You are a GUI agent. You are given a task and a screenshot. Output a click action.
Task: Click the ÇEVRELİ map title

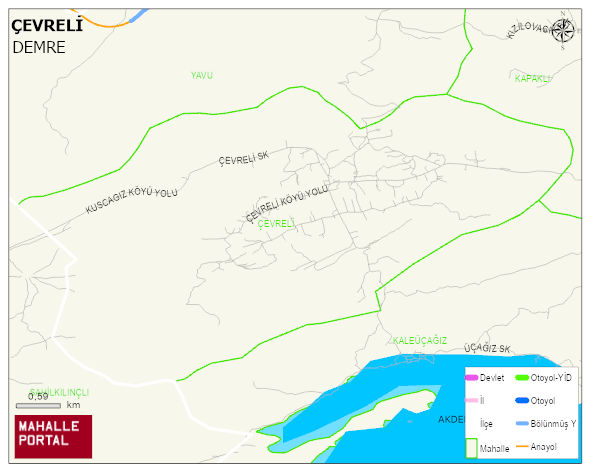coord(47,25)
